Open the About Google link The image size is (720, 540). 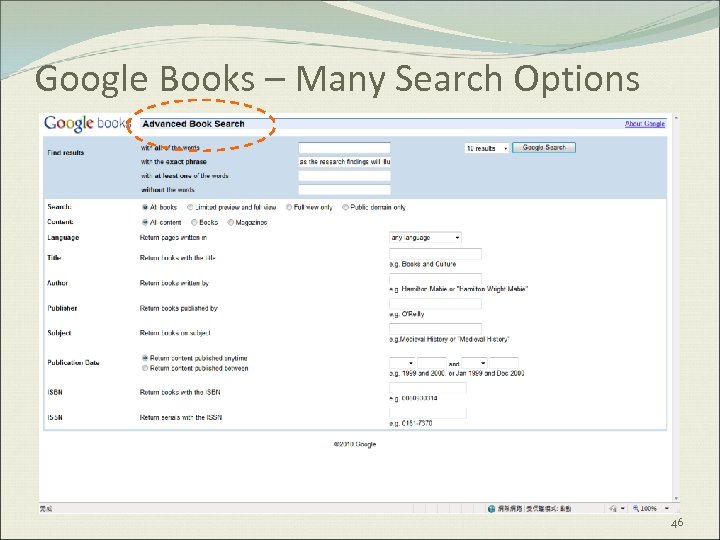[x=645, y=124]
